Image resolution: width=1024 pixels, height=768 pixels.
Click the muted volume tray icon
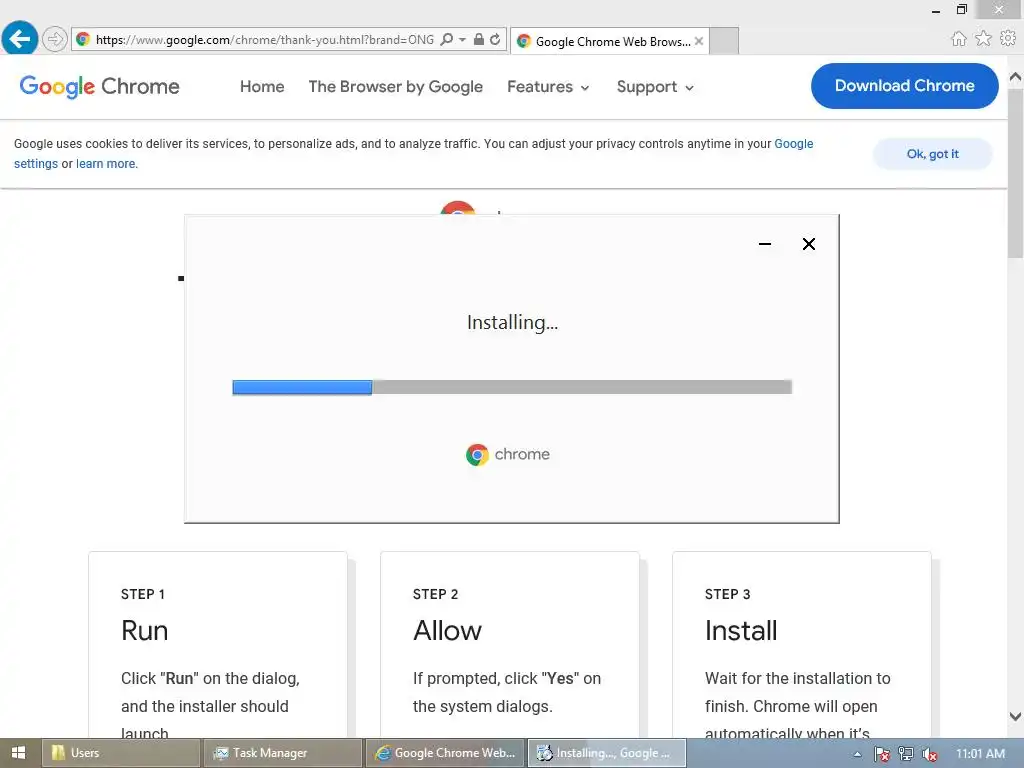click(929, 754)
